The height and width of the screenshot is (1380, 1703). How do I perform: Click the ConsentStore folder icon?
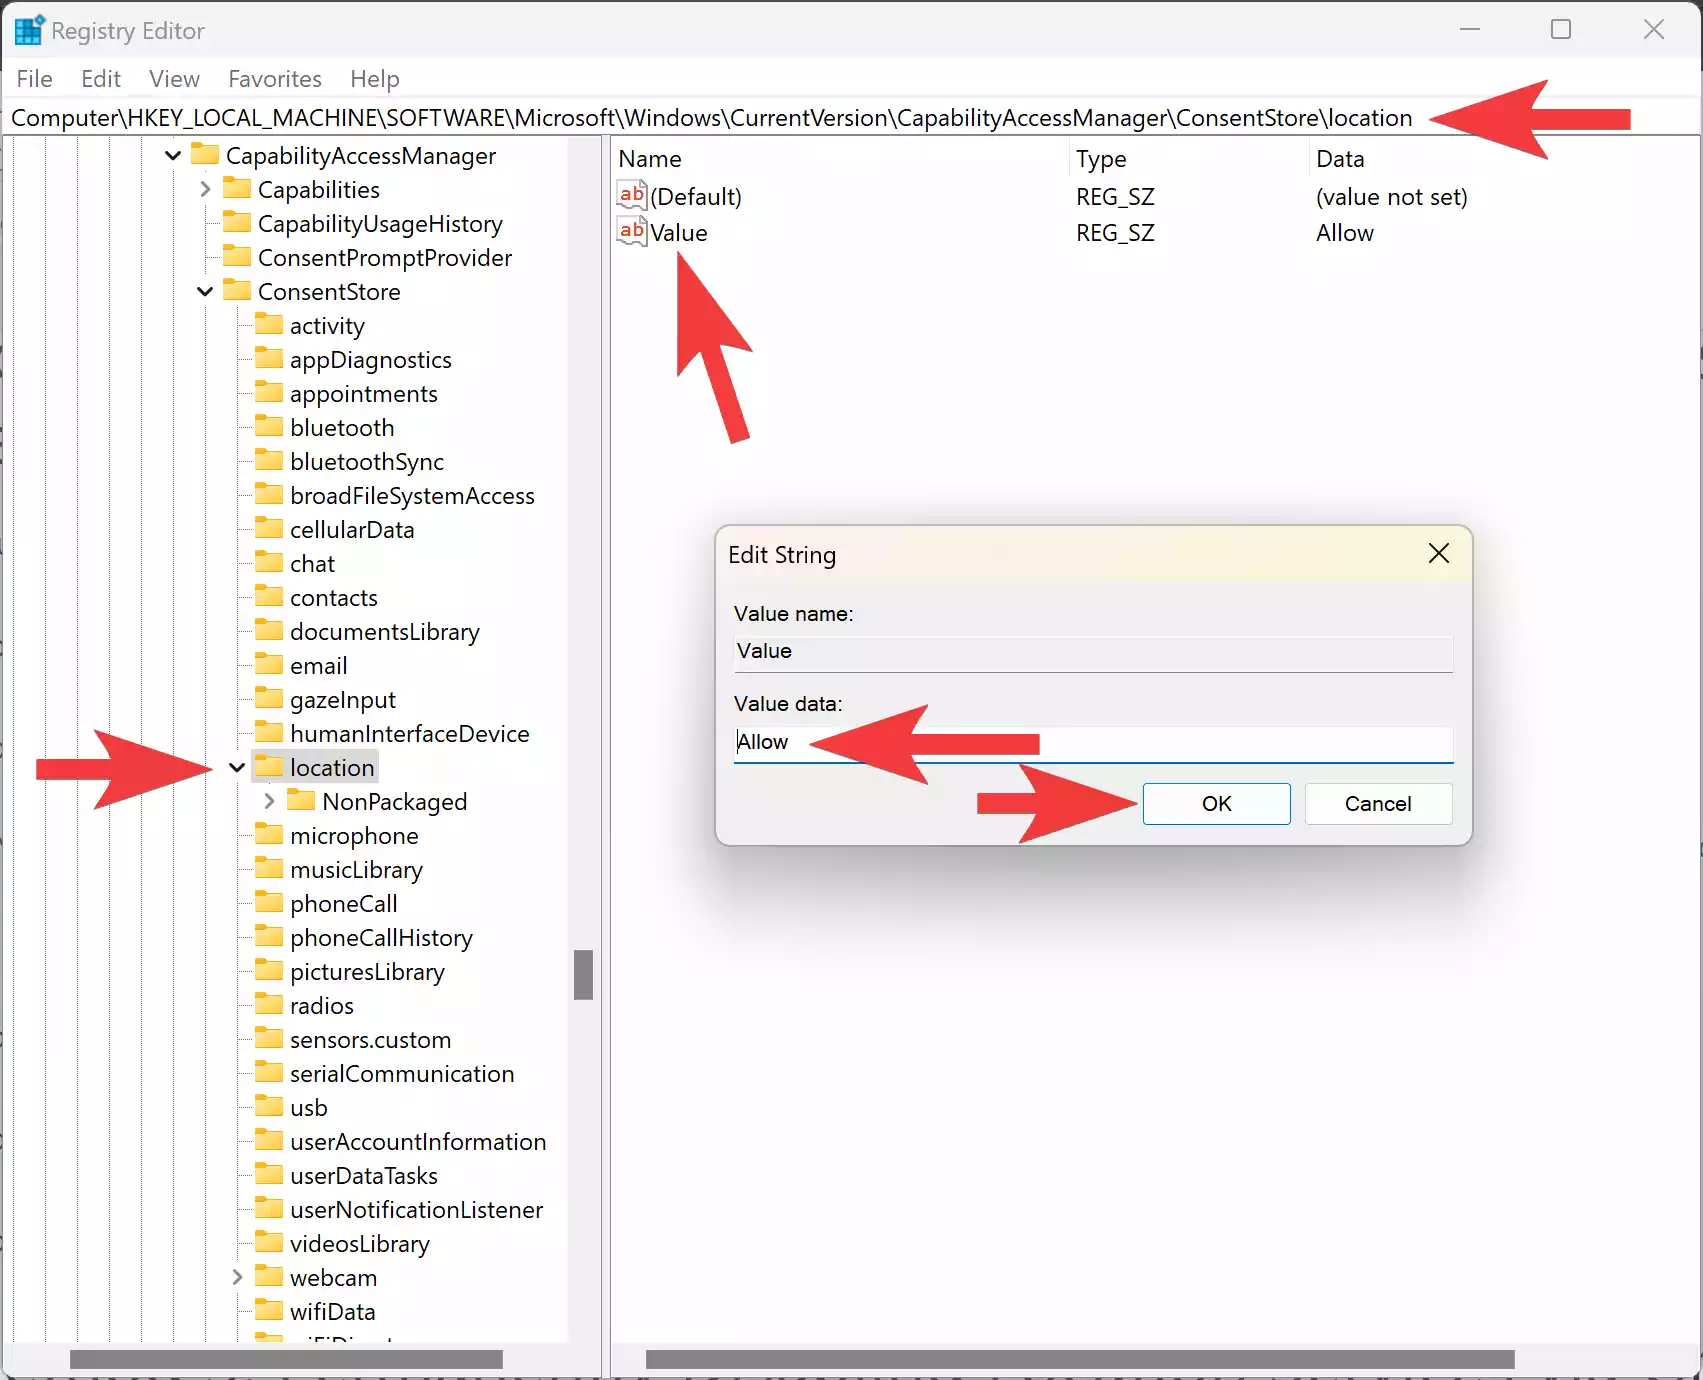click(237, 290)
